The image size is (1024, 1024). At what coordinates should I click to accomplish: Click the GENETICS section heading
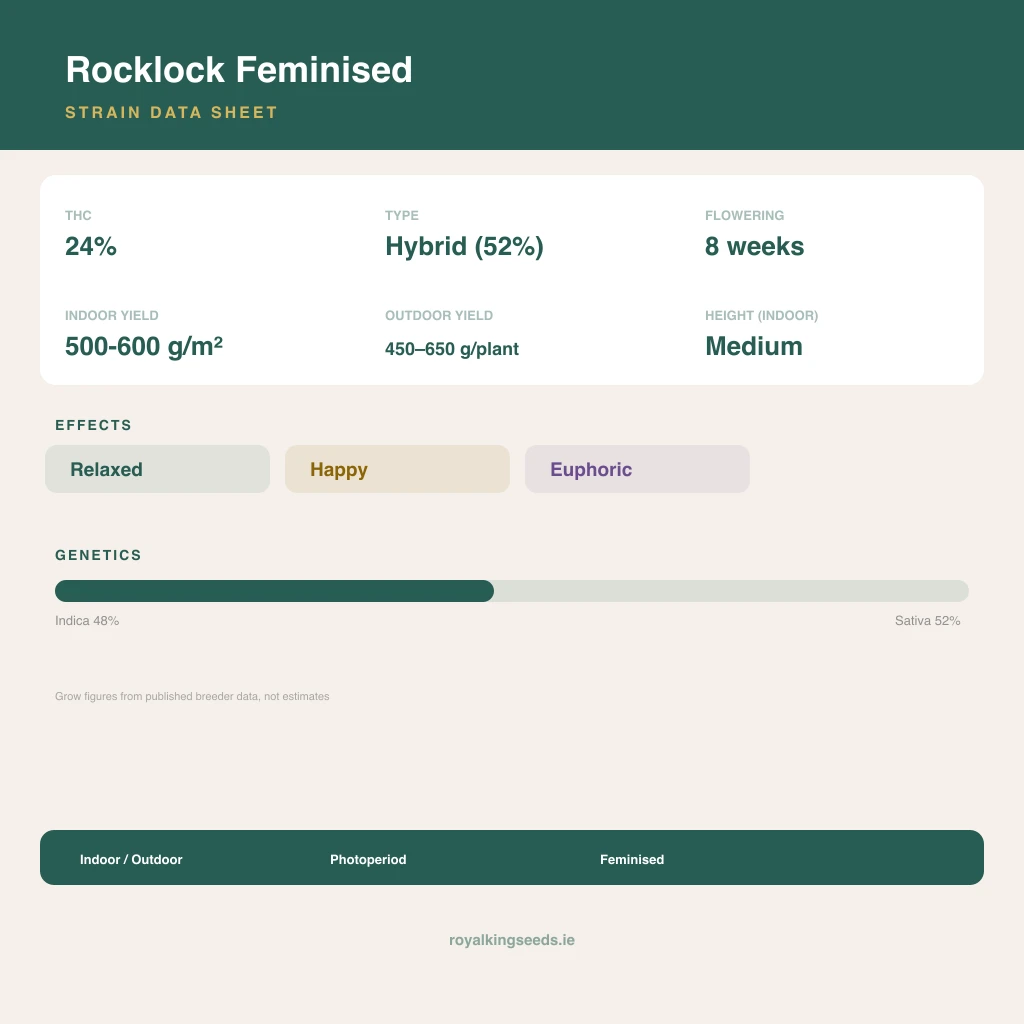98,555
